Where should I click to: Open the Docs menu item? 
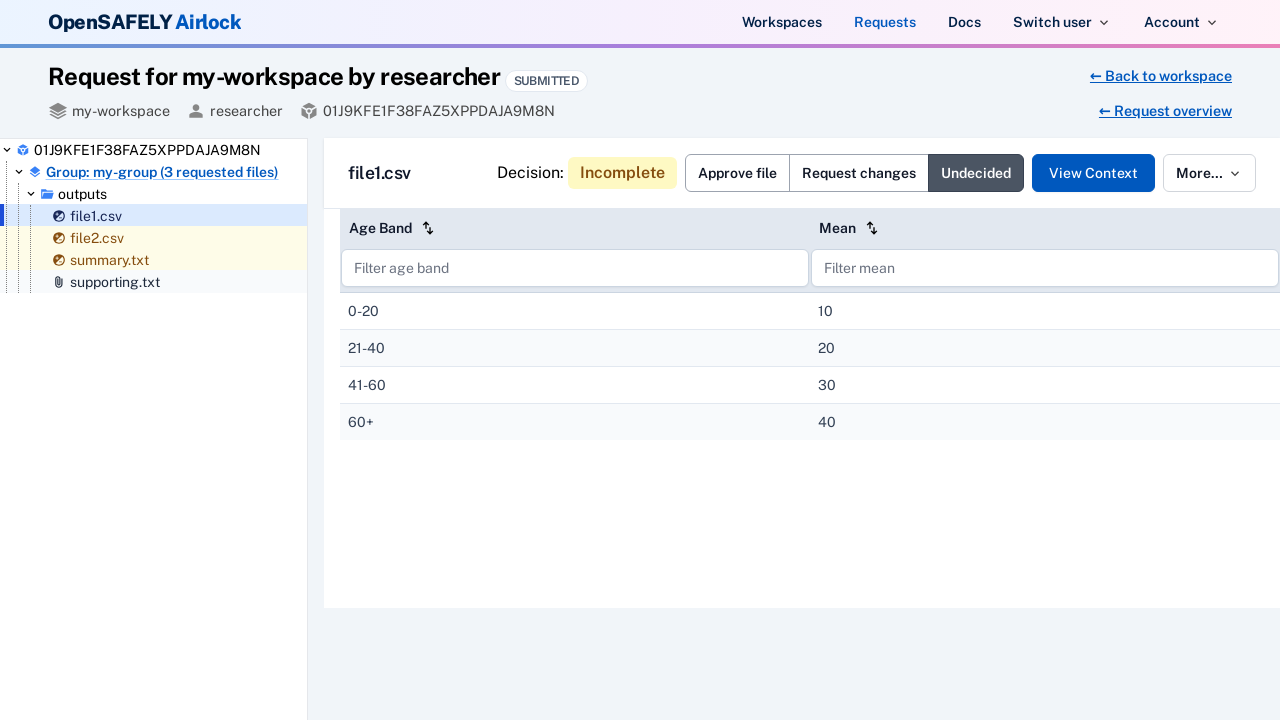point(964,22)
